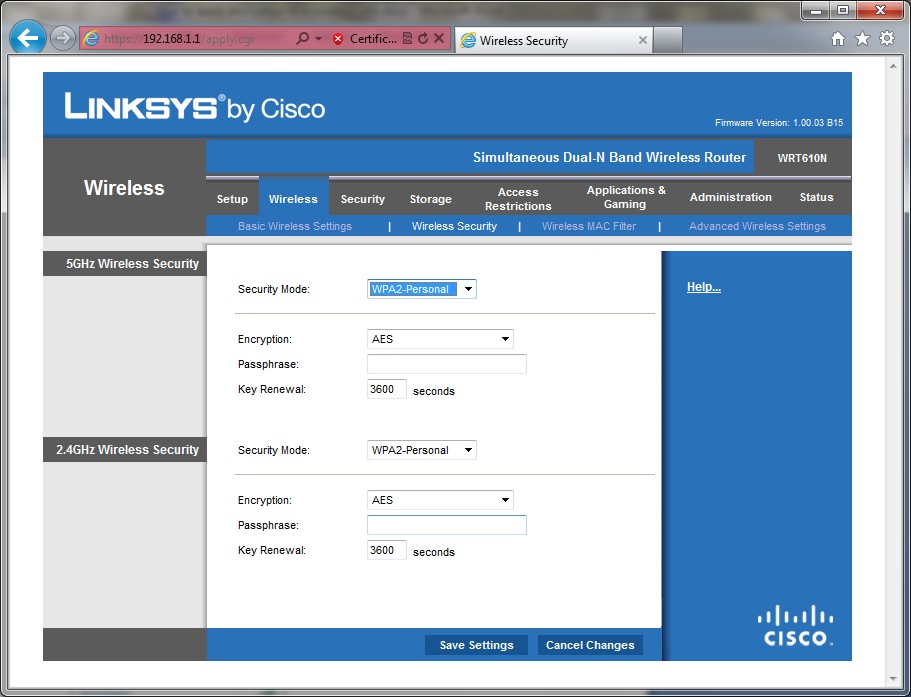Go to Wireless MAC Filter

(589, 226)
